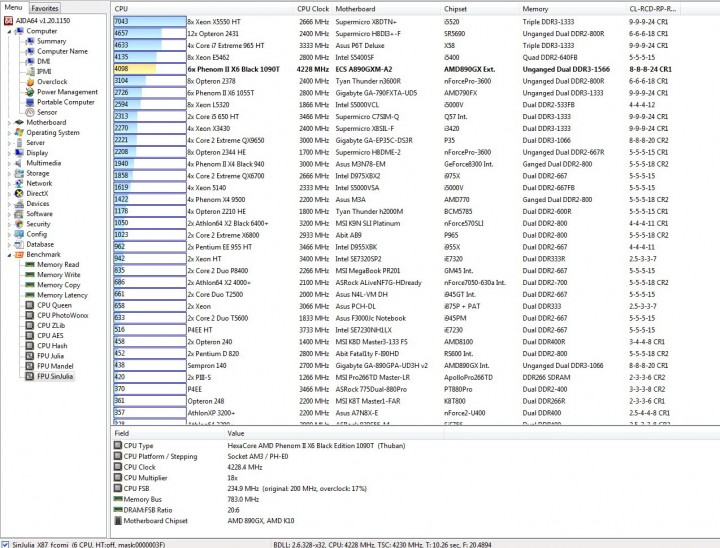Sort by the Motherboard column header
The image size is (720, 548).
tap(387, 9)
